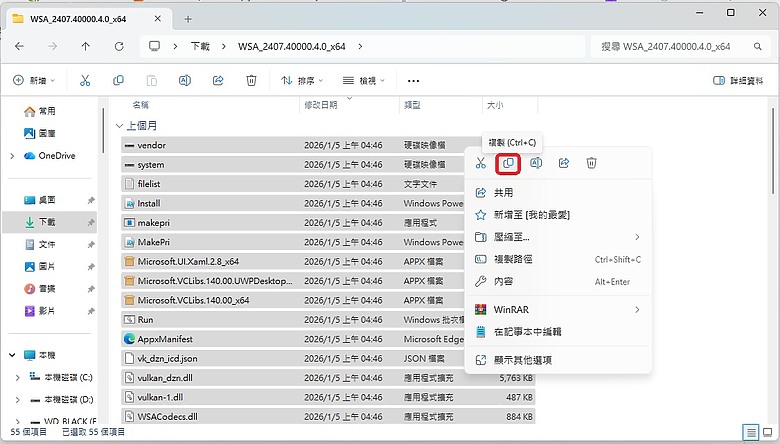
Task: Click the Share icon in the toolbar
Action: point(218,81)
